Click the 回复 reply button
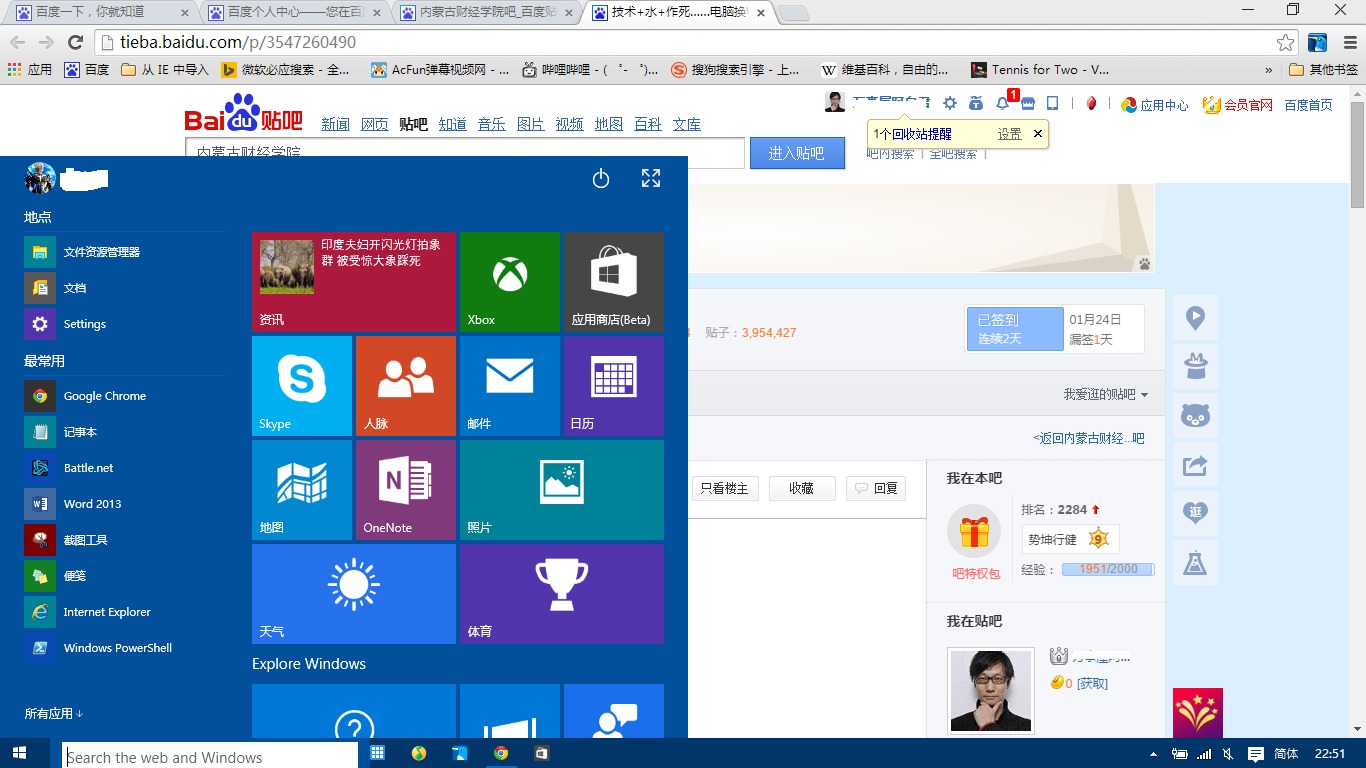Screen dimensions: 1366x768 click(877, 488)
